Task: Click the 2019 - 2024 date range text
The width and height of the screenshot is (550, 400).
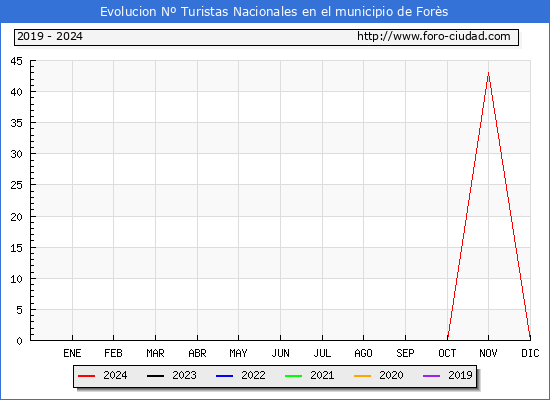Action: click(50, 36)
